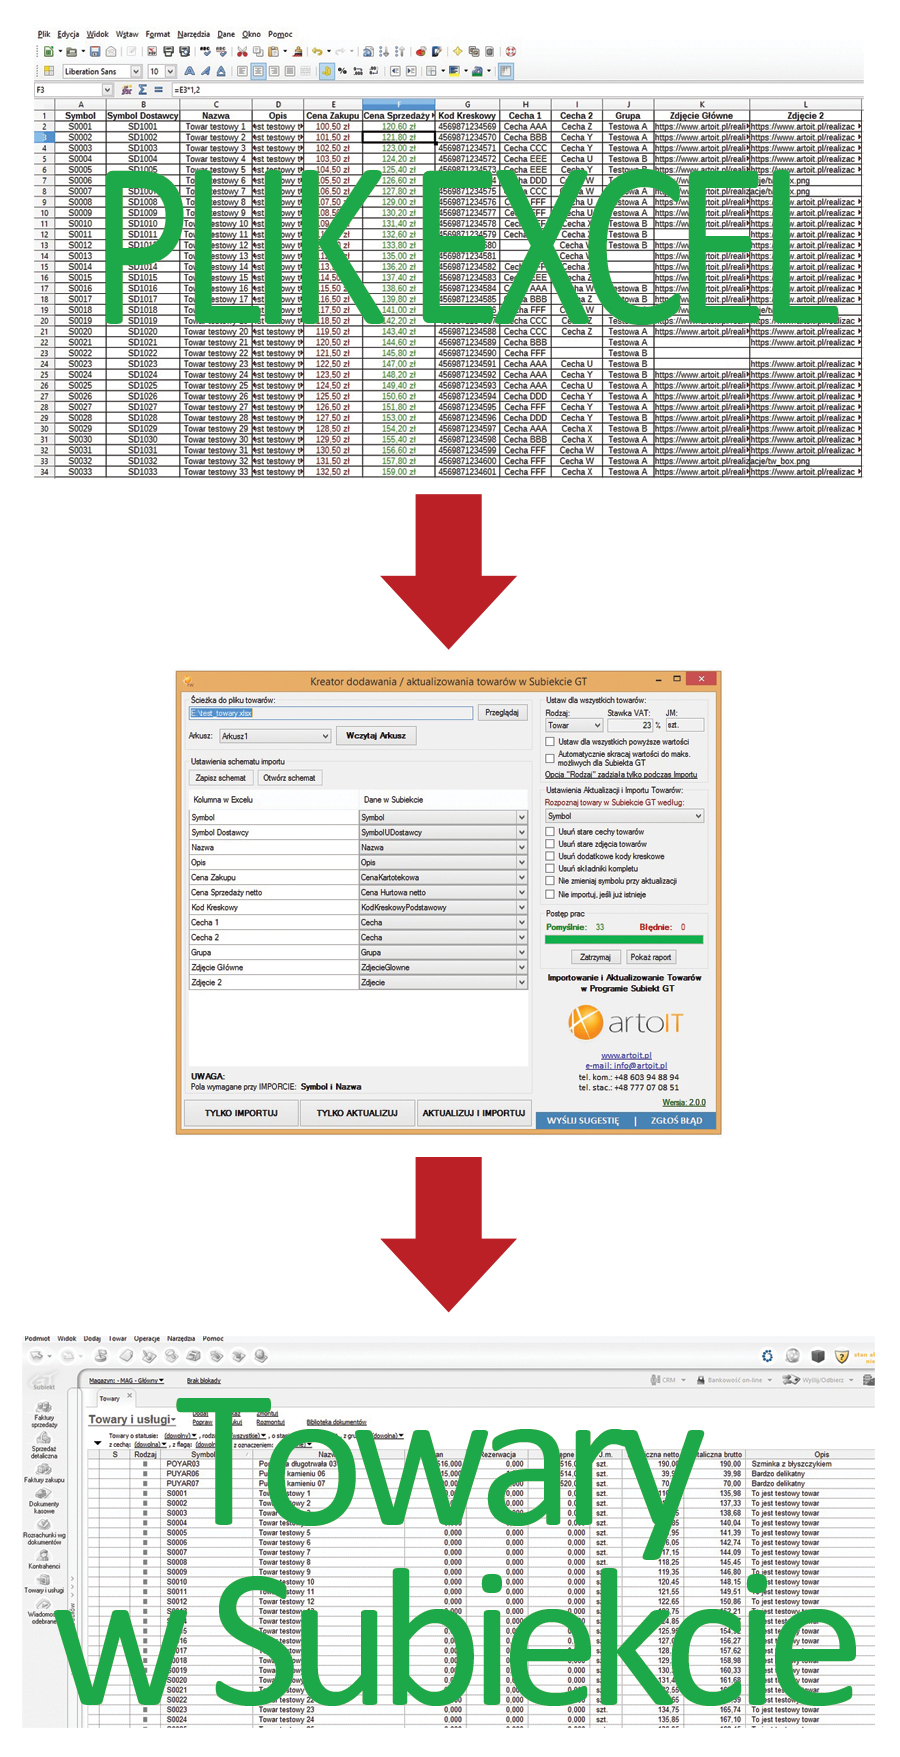This screenshot has height=1757, width=900.
Task: Click the file path input field
Action: pyautogui.click(x=331, y=713)
